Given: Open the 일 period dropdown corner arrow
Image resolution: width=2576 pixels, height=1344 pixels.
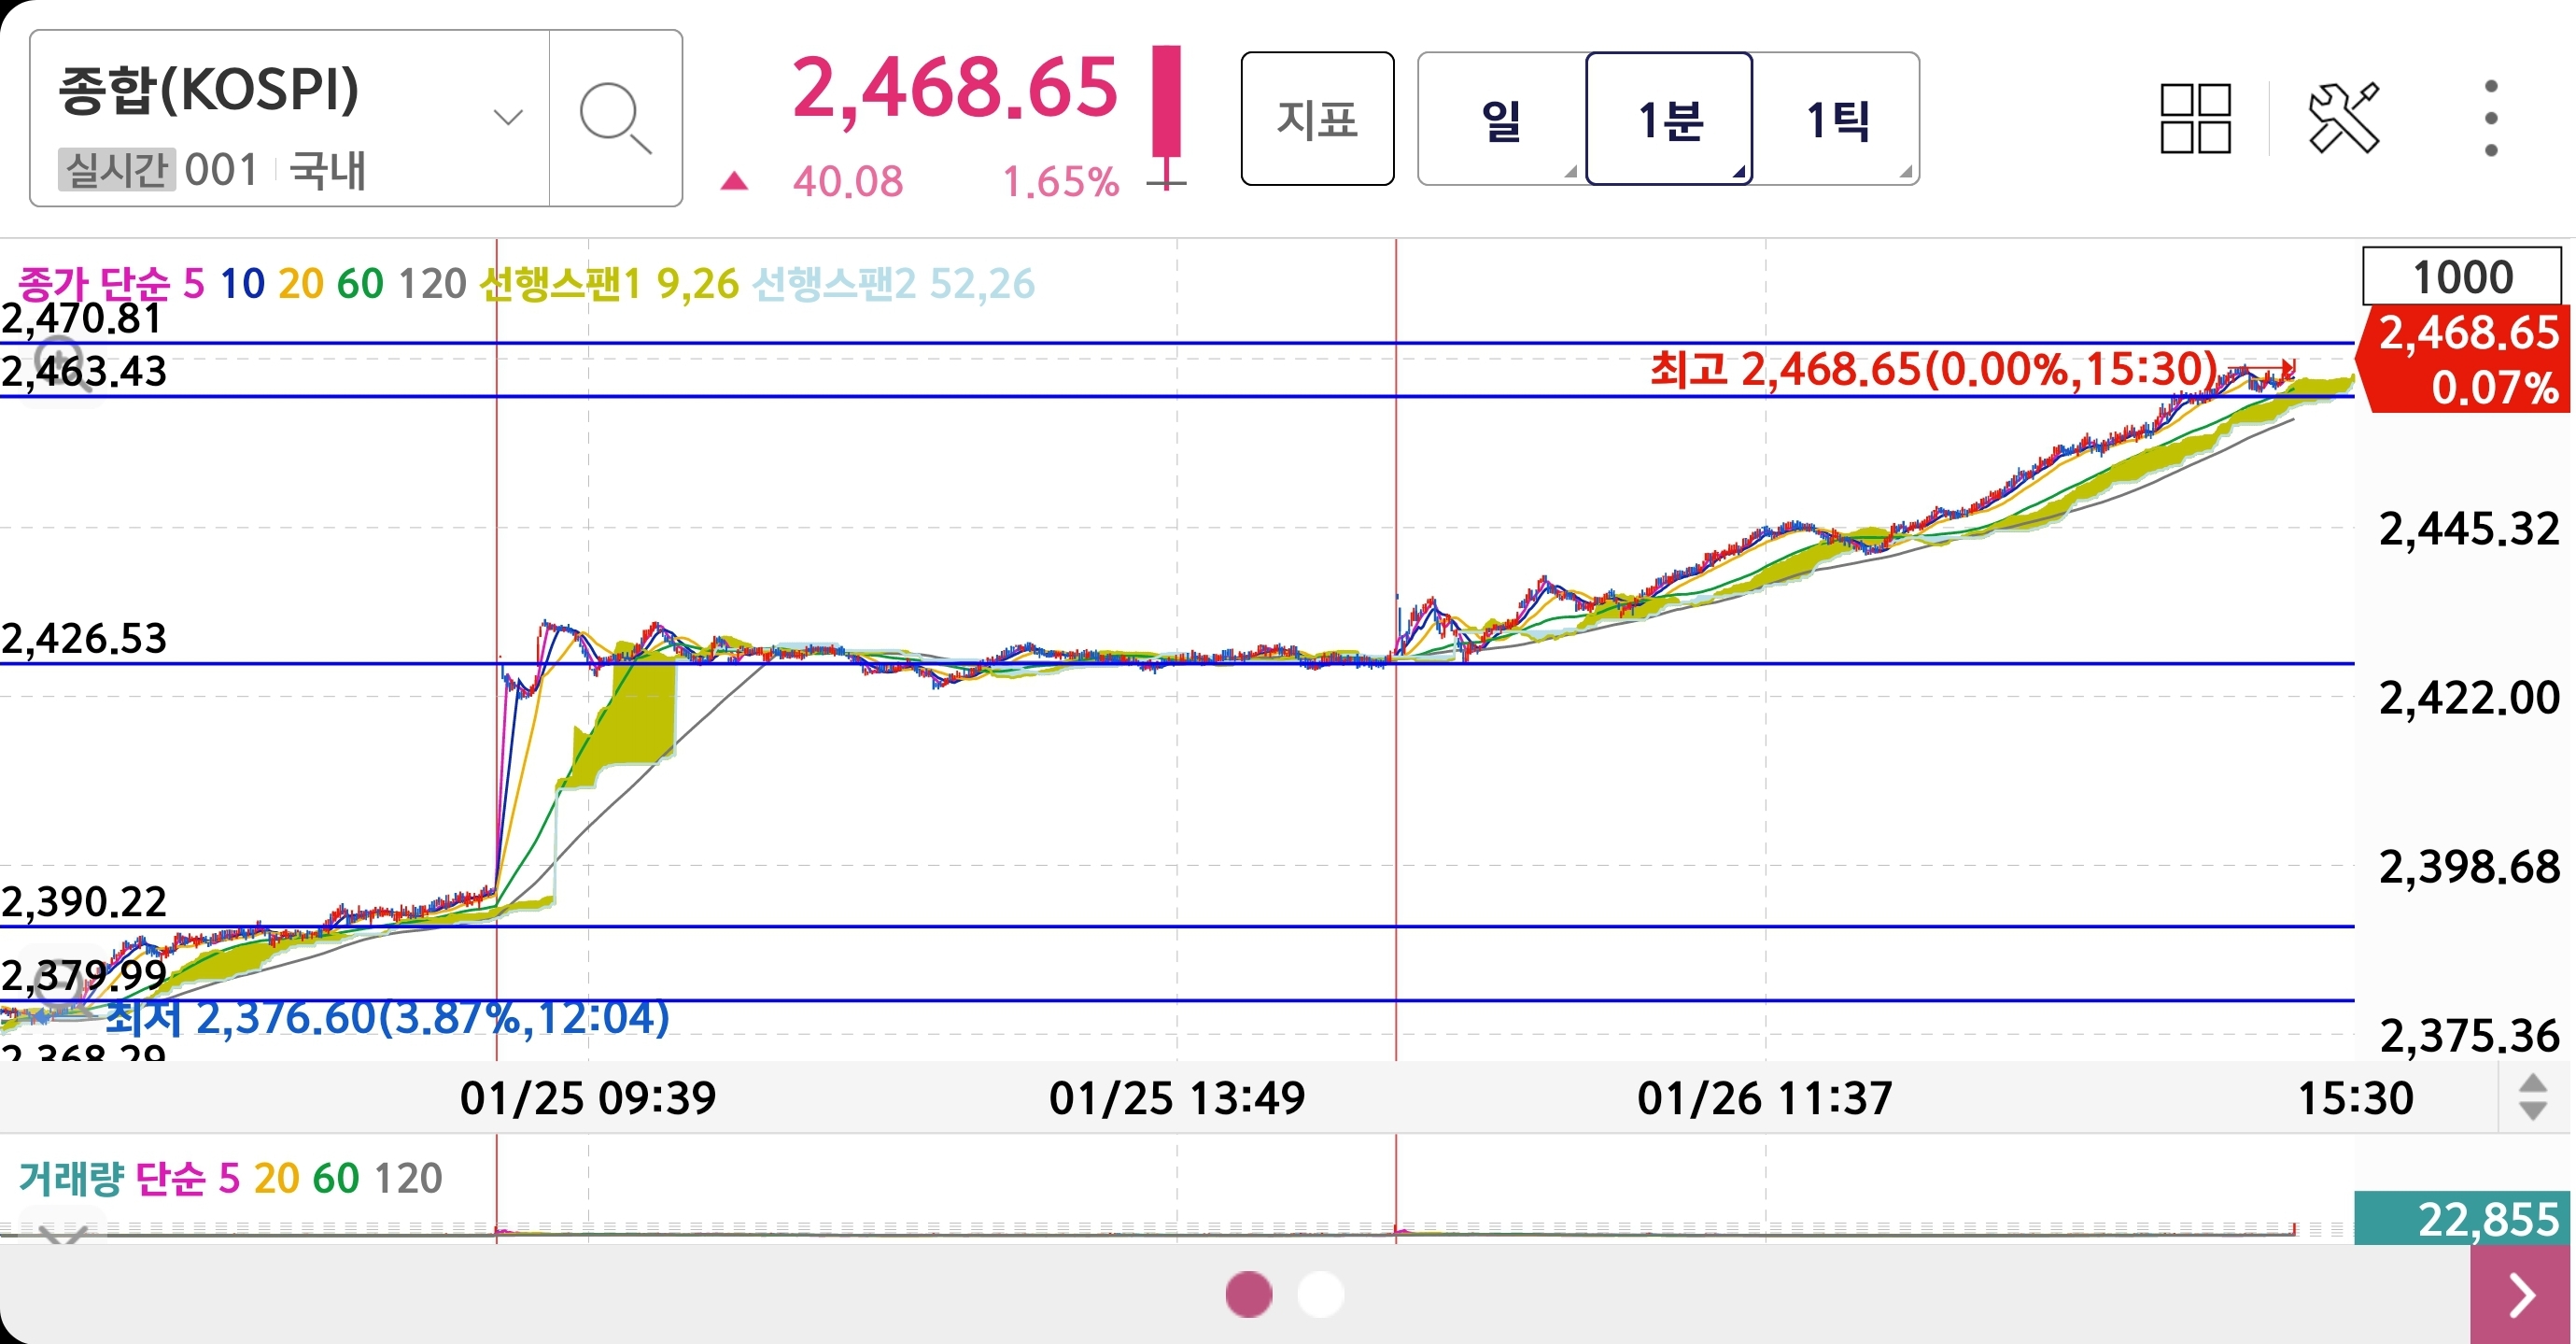Looking at the screenshot, I should pos(1570,172).
